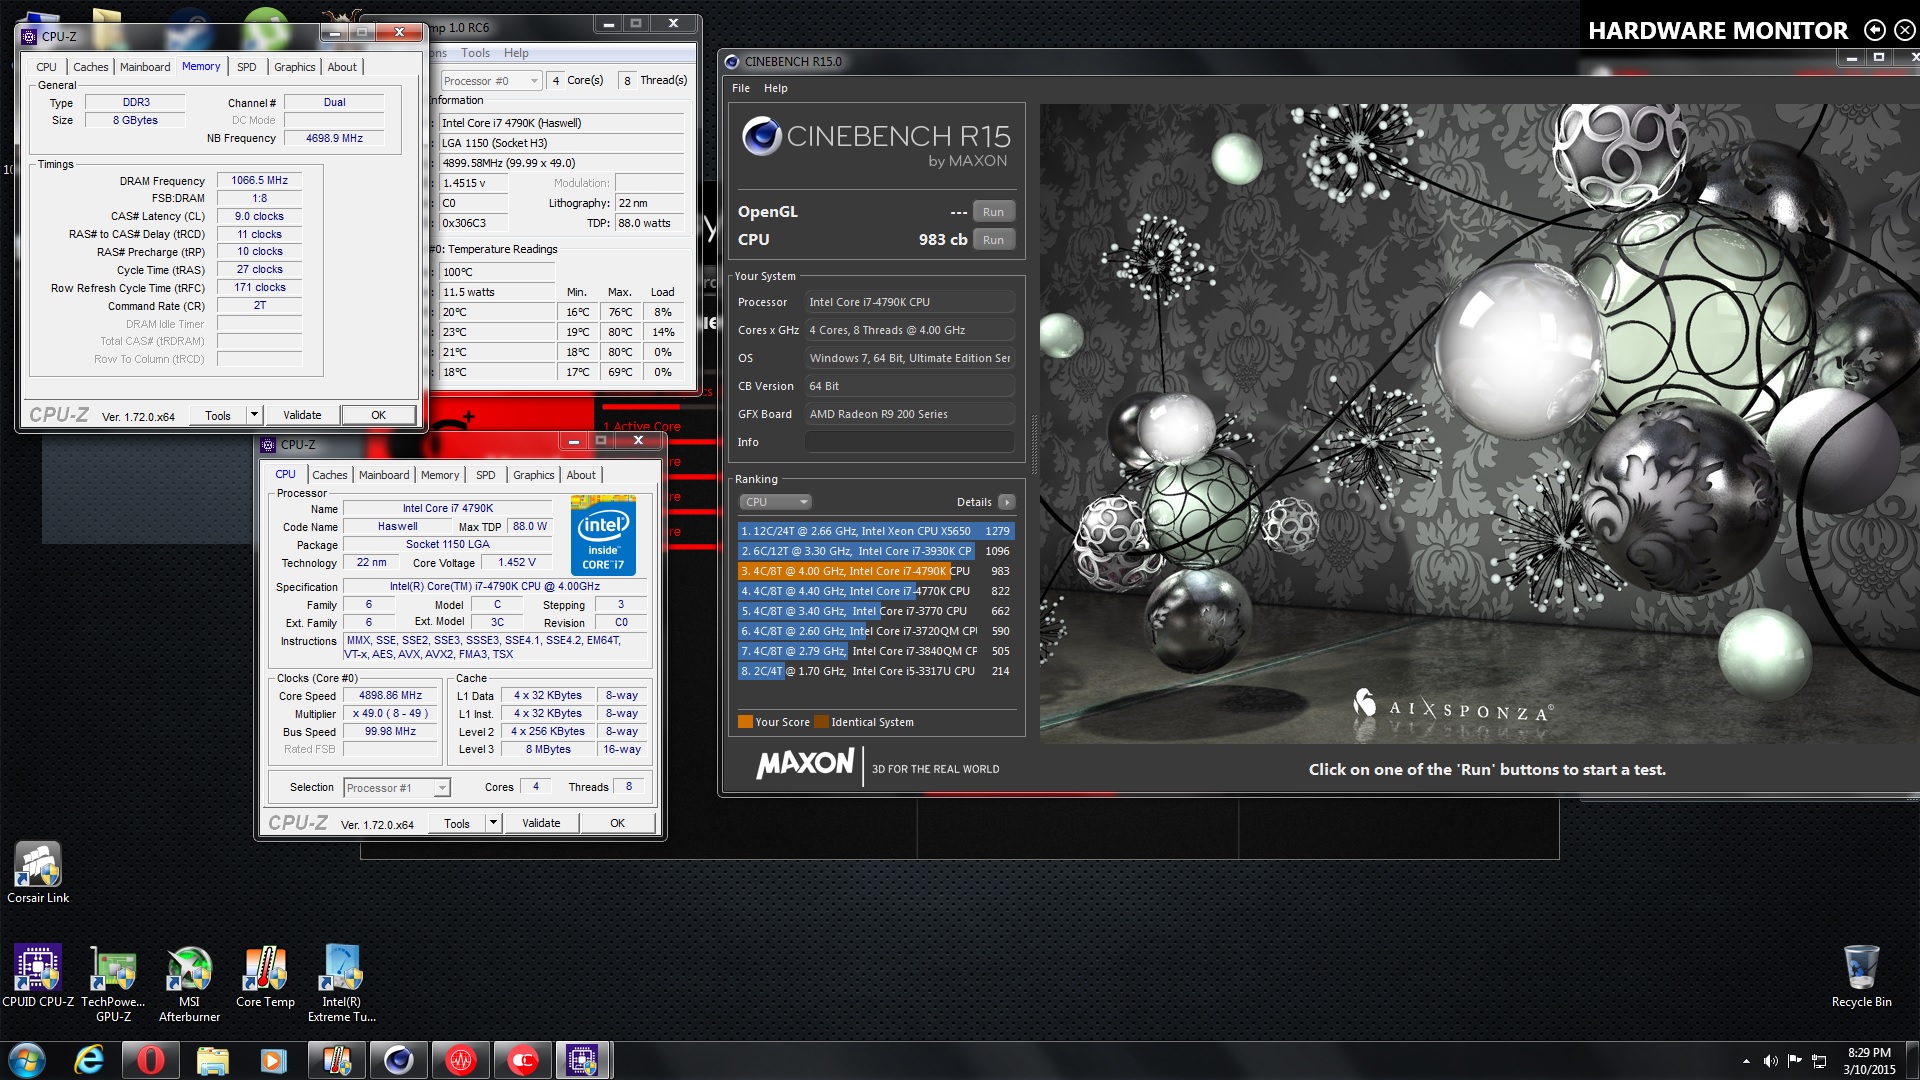This screenshot has height=1080, width=1920.
Task: Switch to Mainboard tab in top CPU-Z
Action: pos(145,67)
